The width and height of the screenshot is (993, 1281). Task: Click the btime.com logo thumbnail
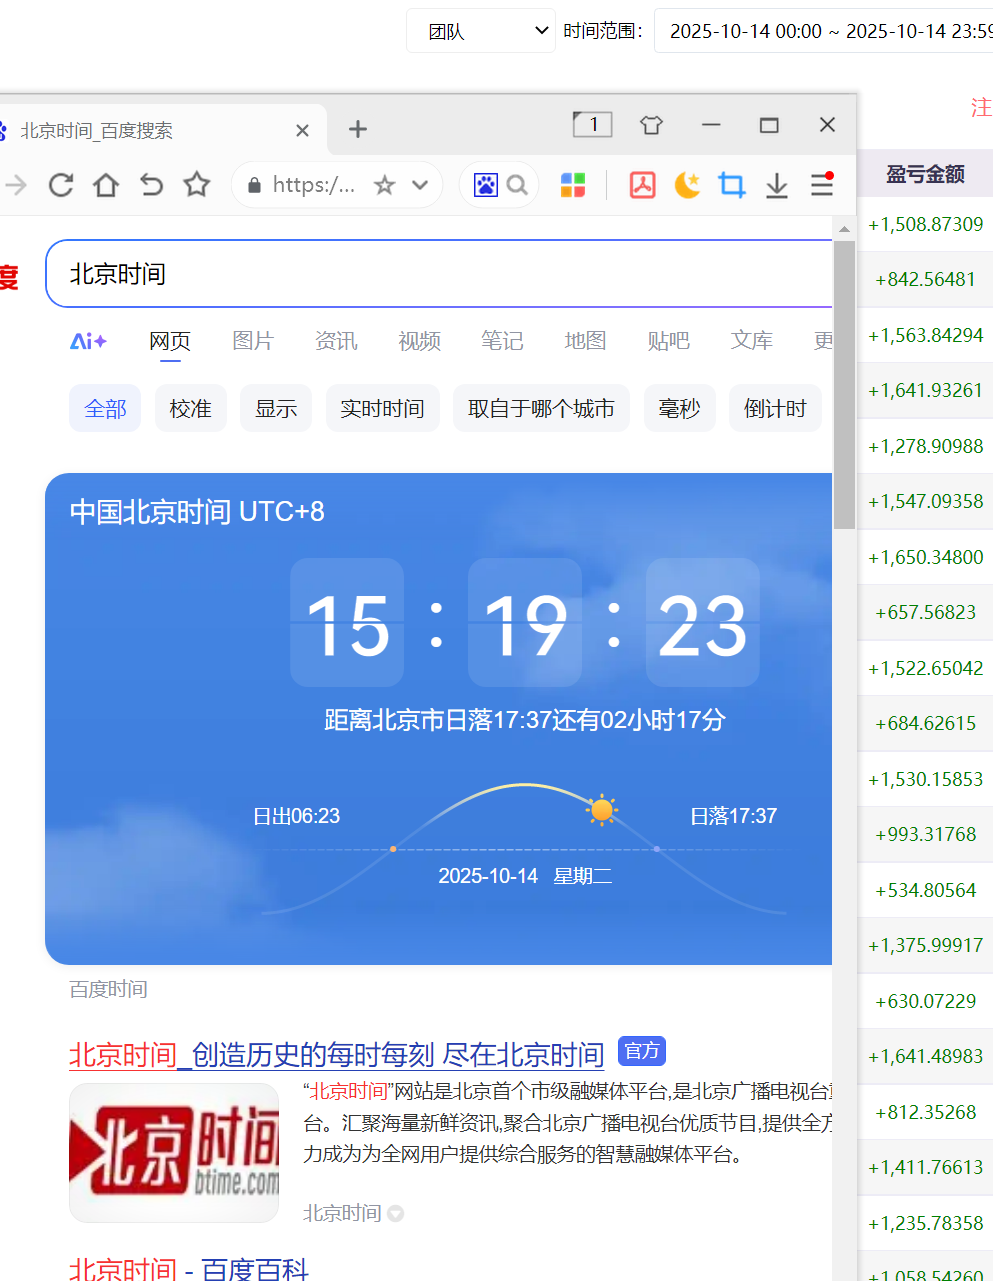tap(174, 1152)
